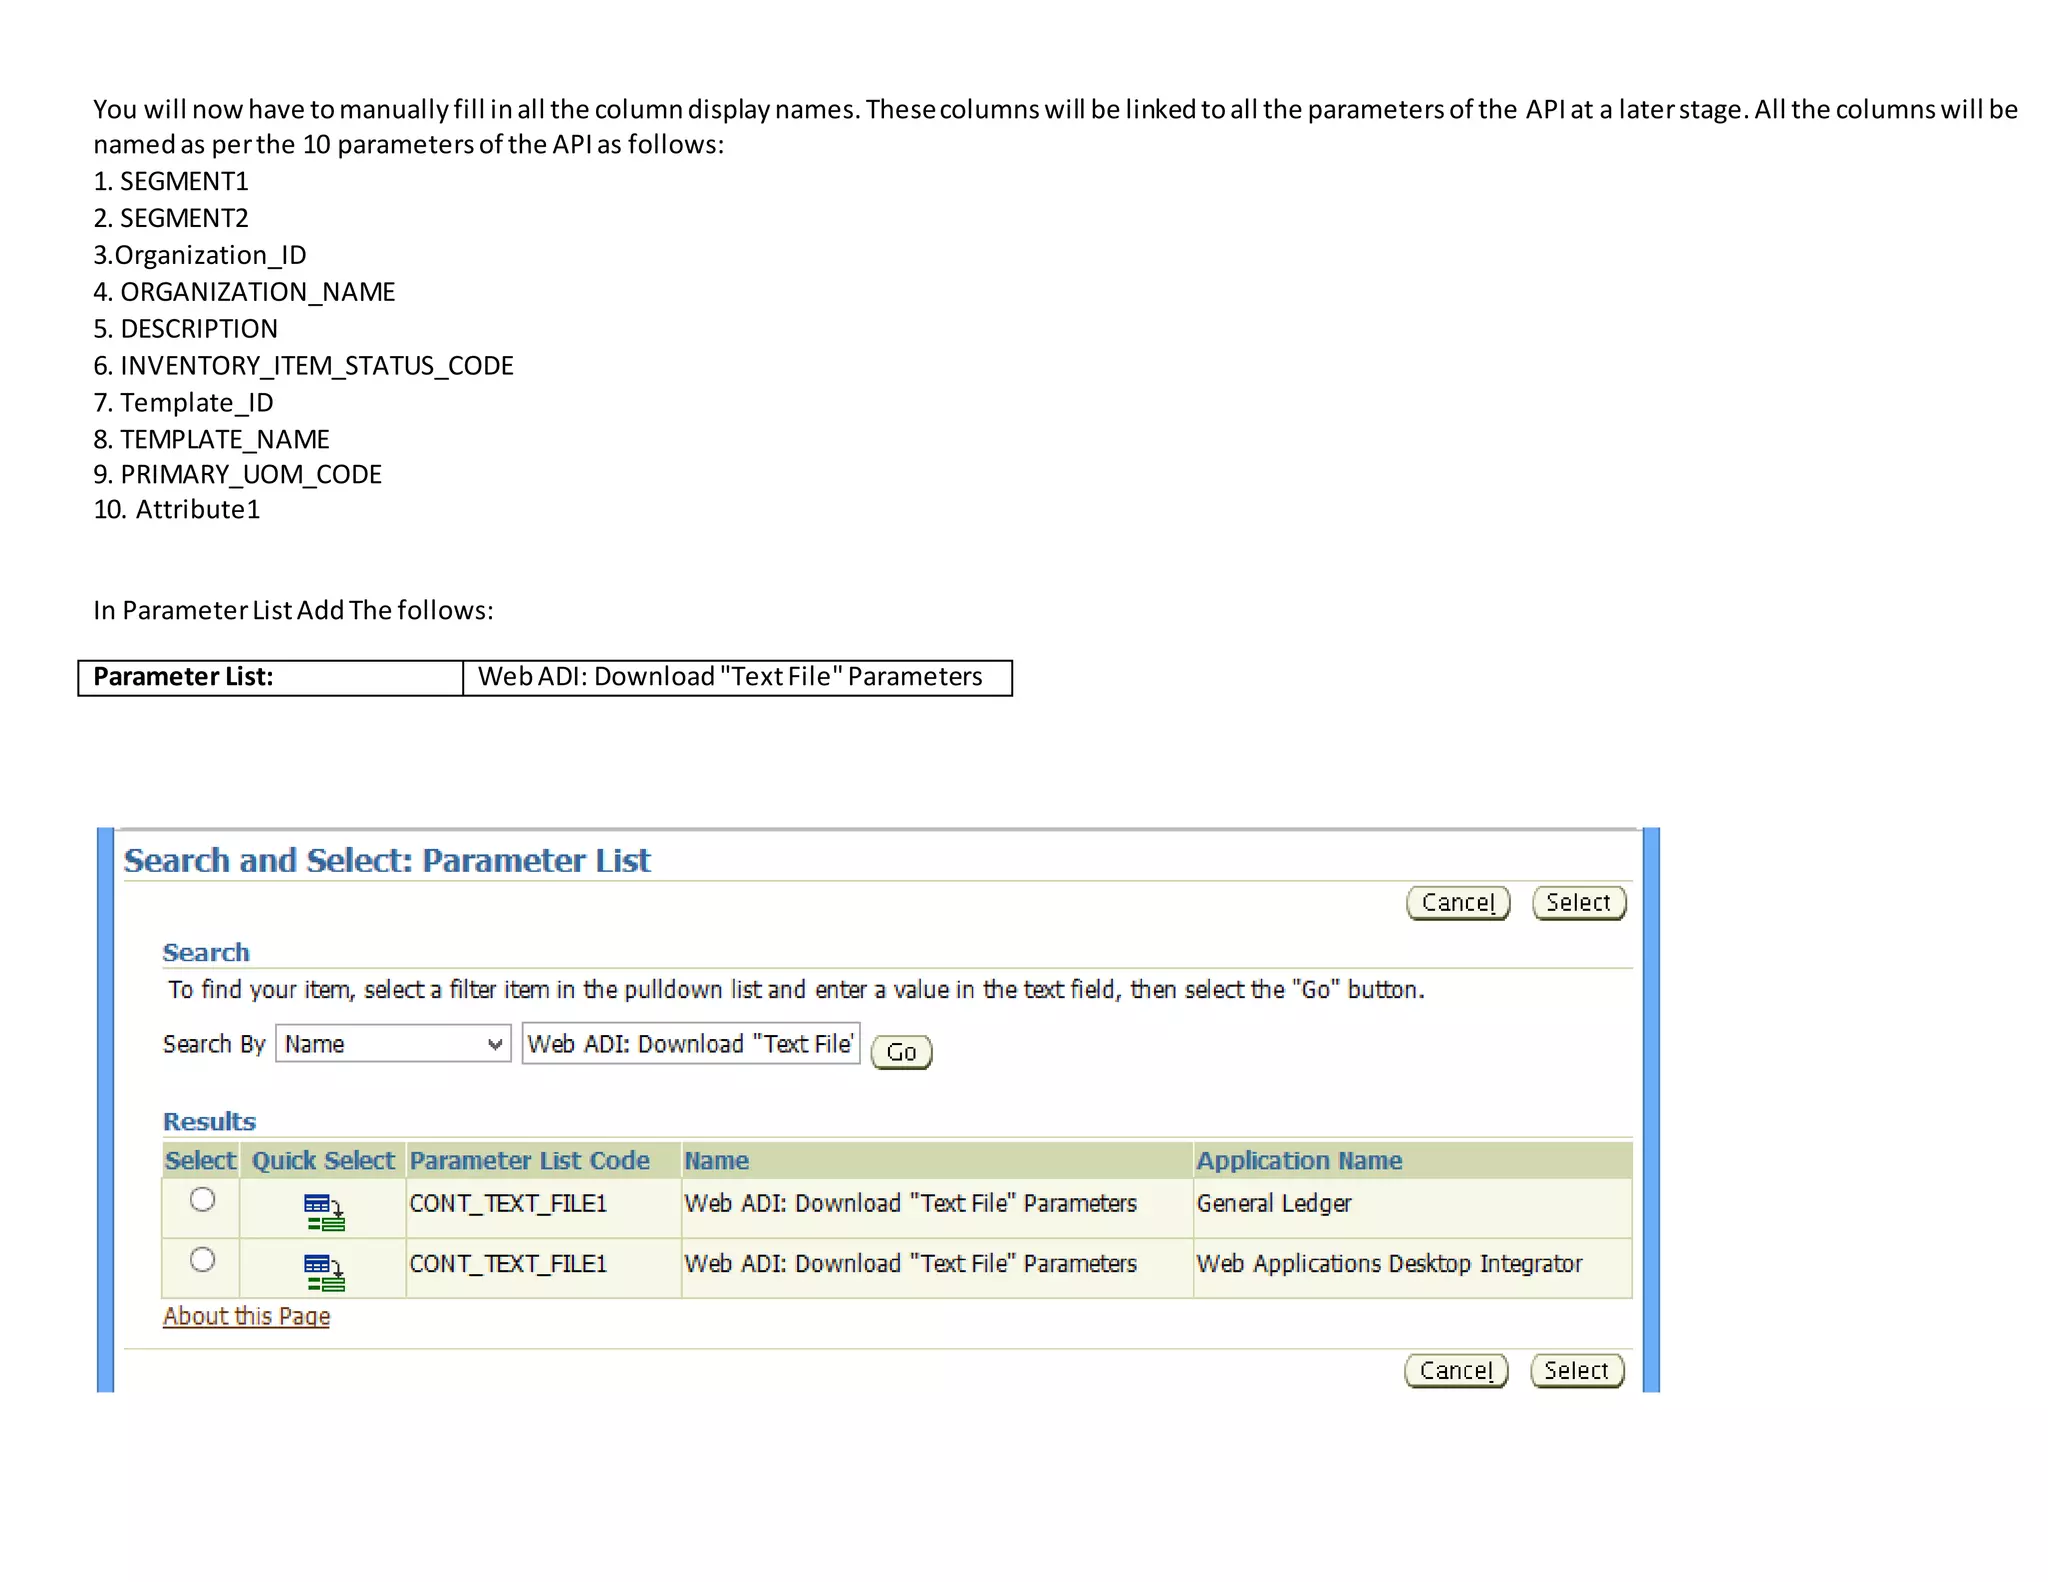
Task: Click Quick Select icon for Web Applications Desktop Integrator row
Action: pyautogui.click(x=324, y=1271)
